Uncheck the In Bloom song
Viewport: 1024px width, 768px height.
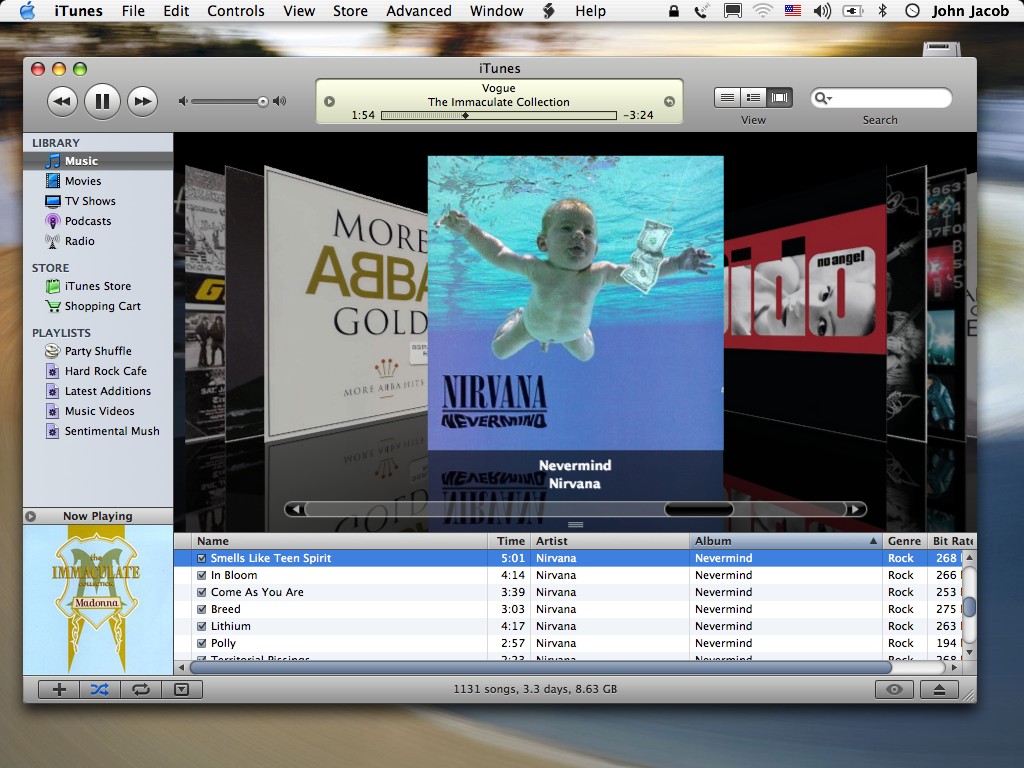click(x=202, y=575)
